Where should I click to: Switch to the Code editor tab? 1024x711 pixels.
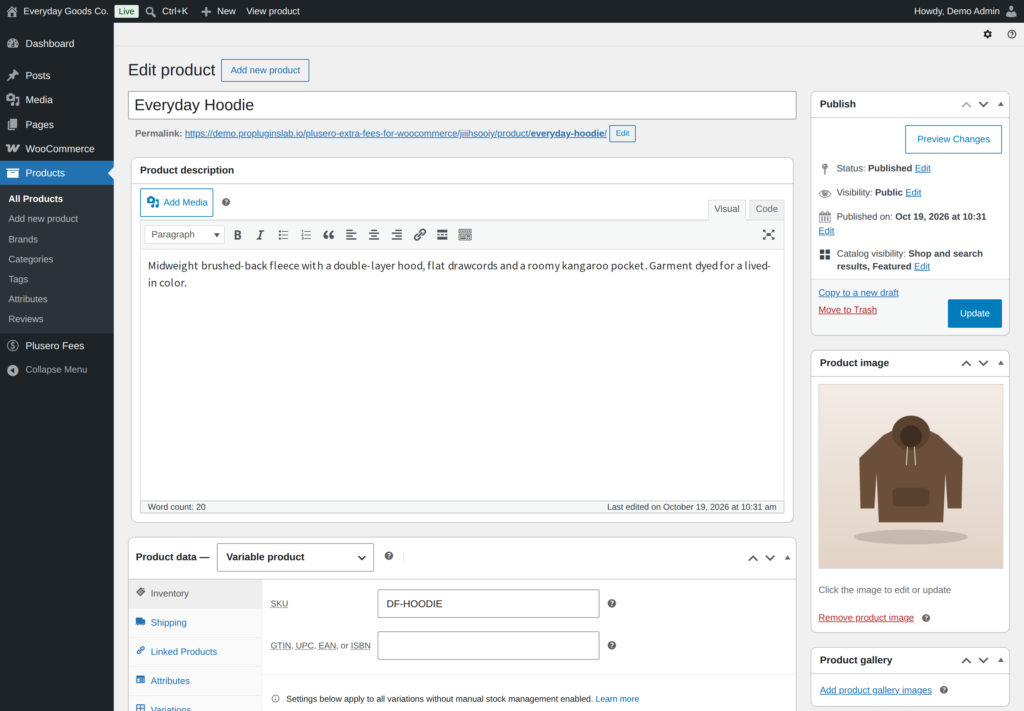(766, 209)
